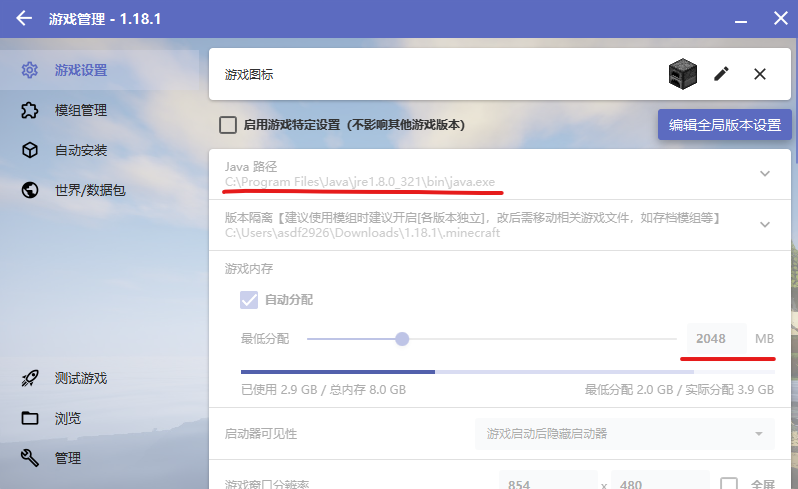Open the launcher visibility dropdown

point(624,433)
